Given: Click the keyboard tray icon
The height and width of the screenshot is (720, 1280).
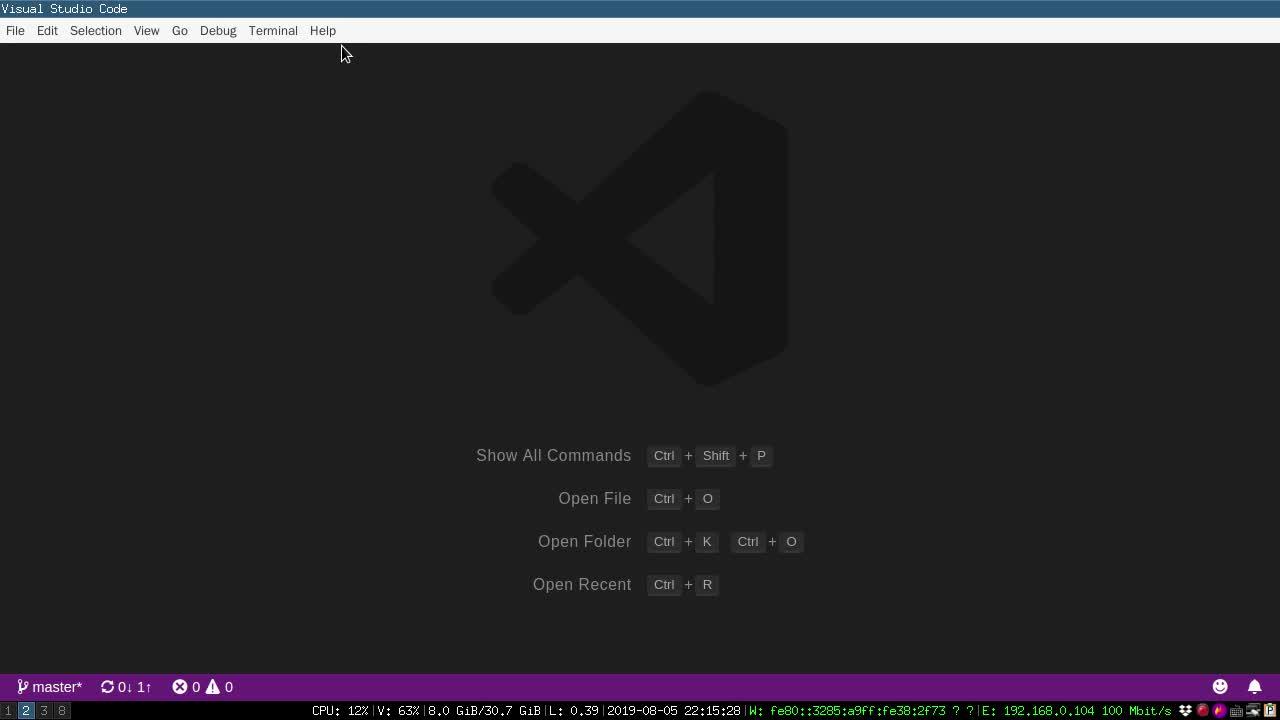Looking at the screenshot, I should (x=1236, y=711).
